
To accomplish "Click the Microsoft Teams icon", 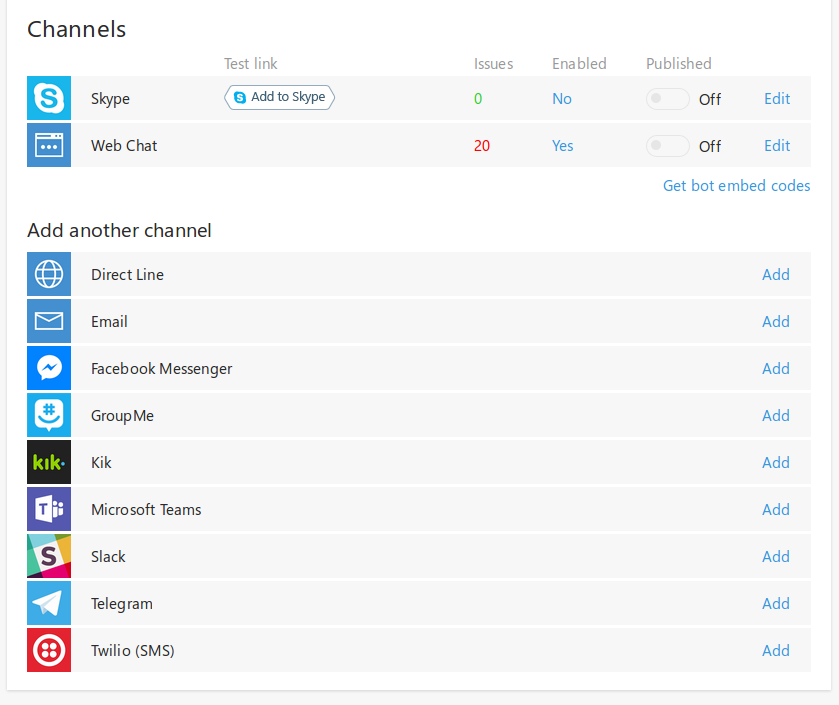I will point(48,509).
